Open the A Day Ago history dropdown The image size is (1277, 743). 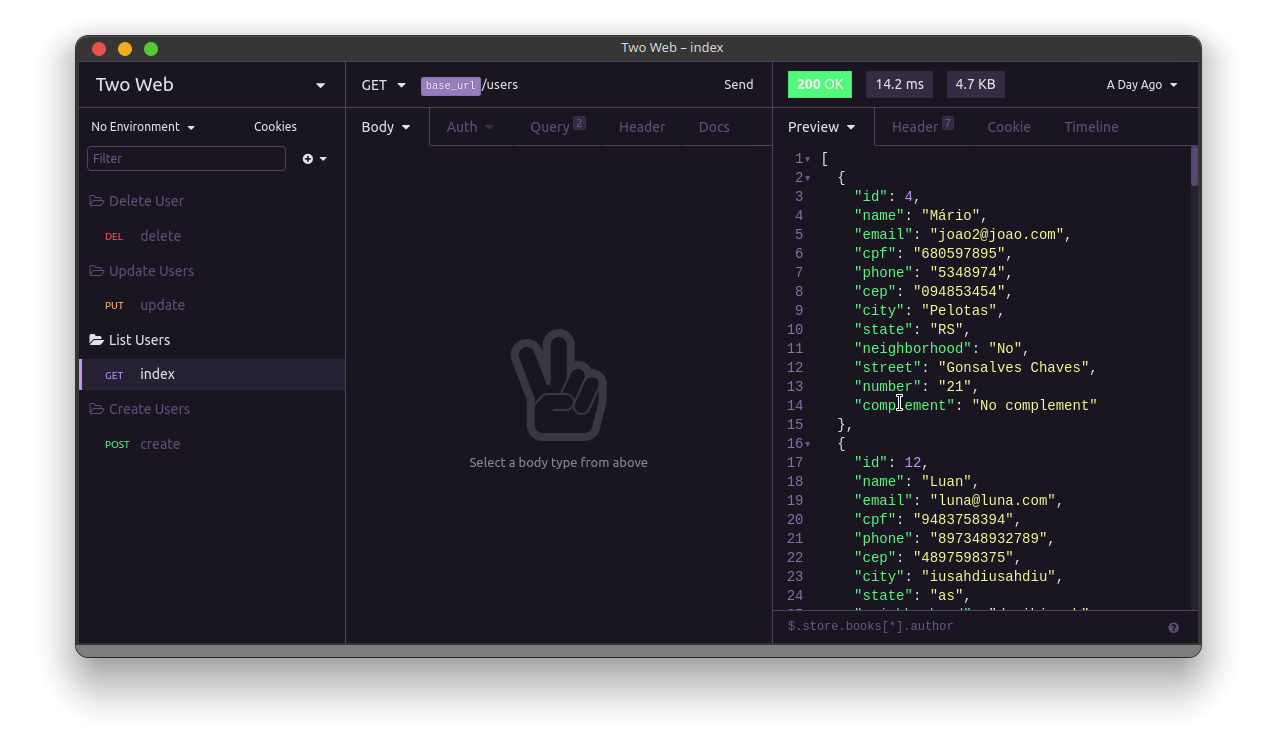[1142, 85]
